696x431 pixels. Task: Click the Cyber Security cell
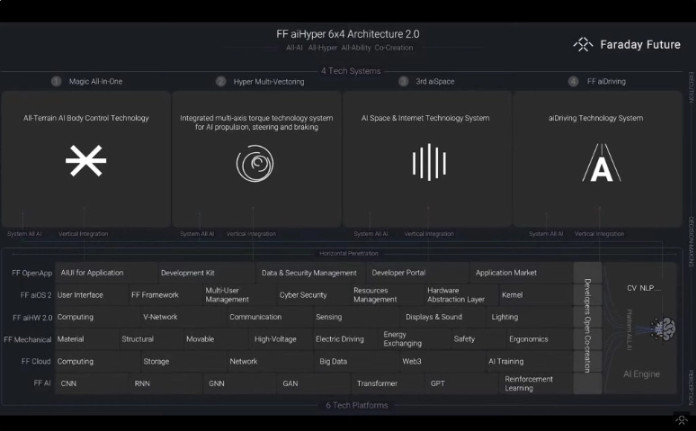pos(314,295)
